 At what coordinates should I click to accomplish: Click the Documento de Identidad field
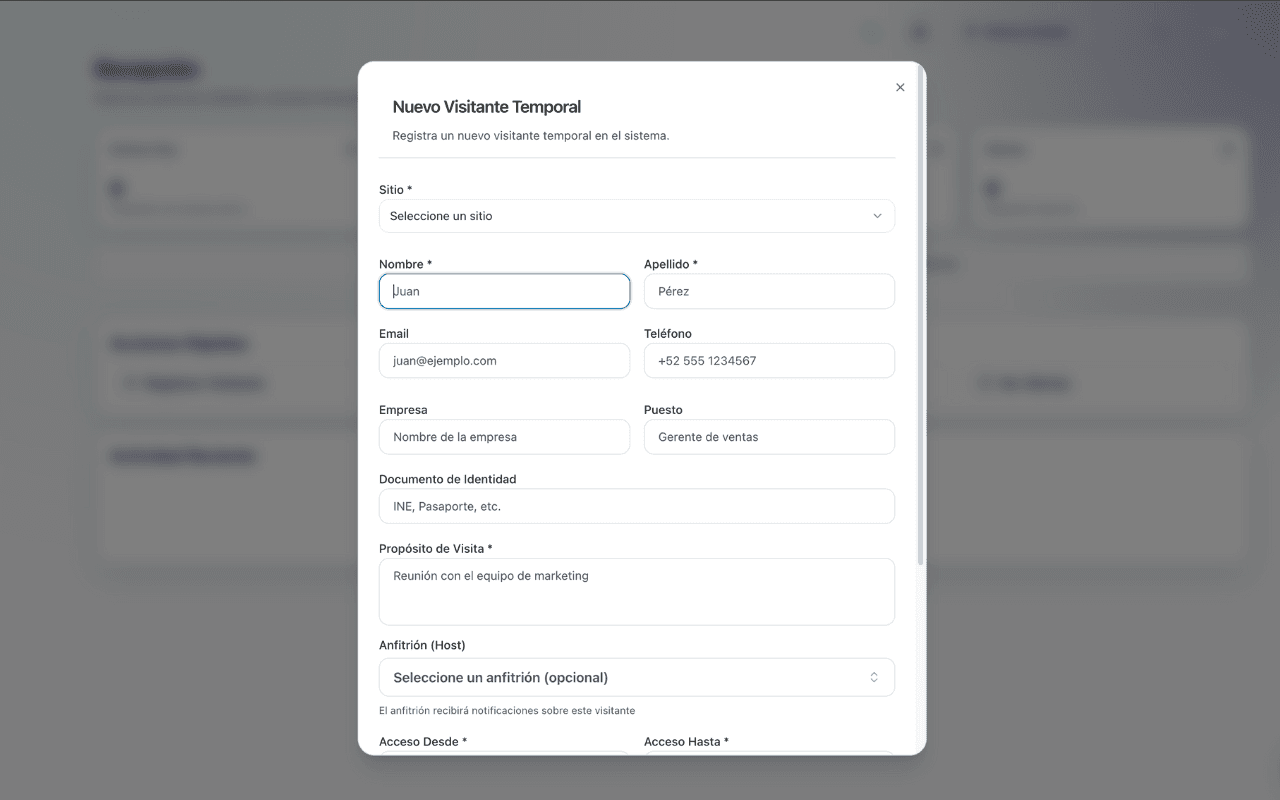tap(637, 506)
